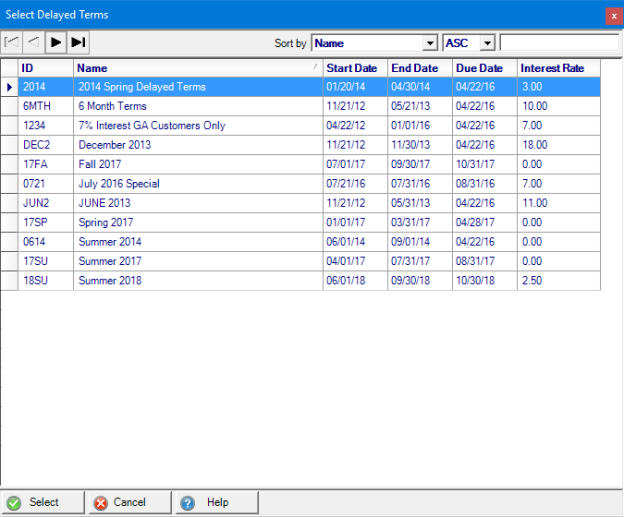The image size is (624, 517).
Task: Click the search text field beside ASC
Action: pos(559,43)
